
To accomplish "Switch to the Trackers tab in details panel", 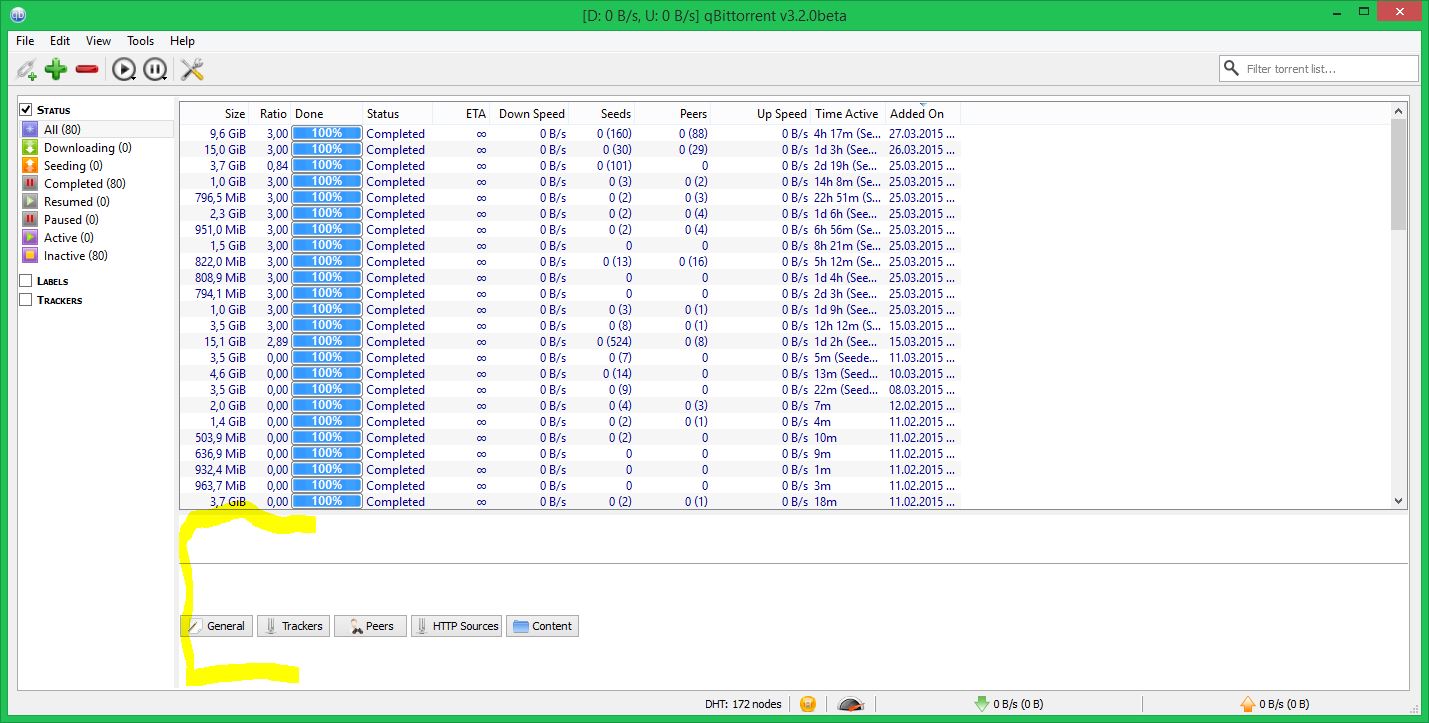I will [293, 626].
